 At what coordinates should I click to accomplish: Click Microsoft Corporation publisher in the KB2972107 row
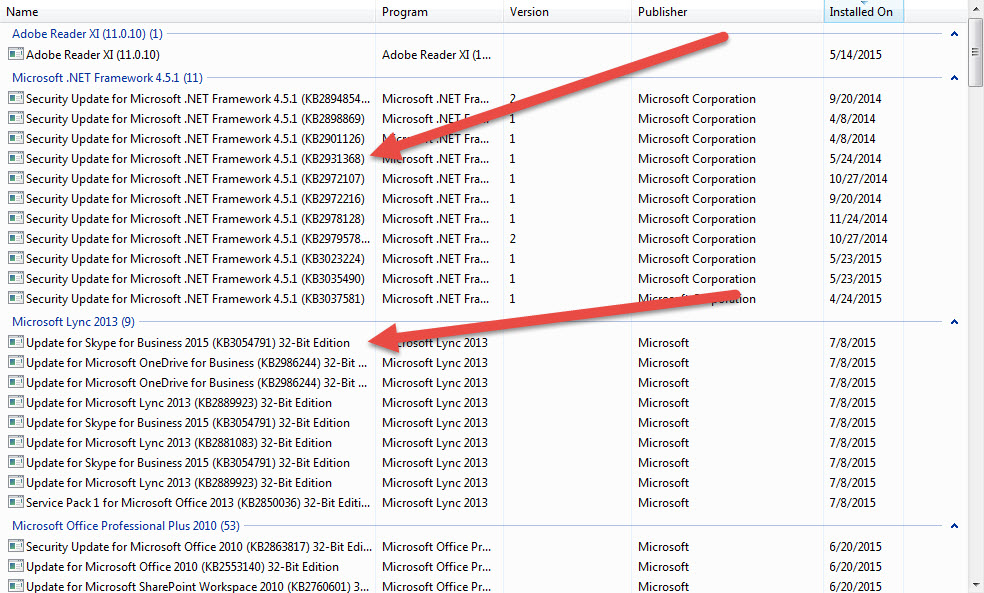pos(697,179)
